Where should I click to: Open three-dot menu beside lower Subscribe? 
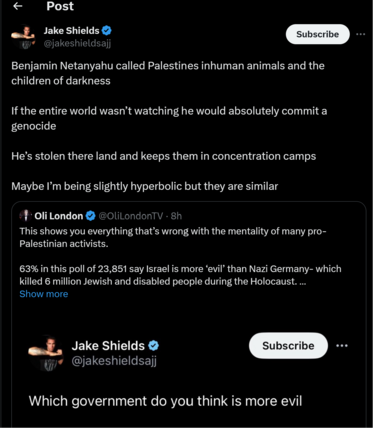(x=342, y=346)
